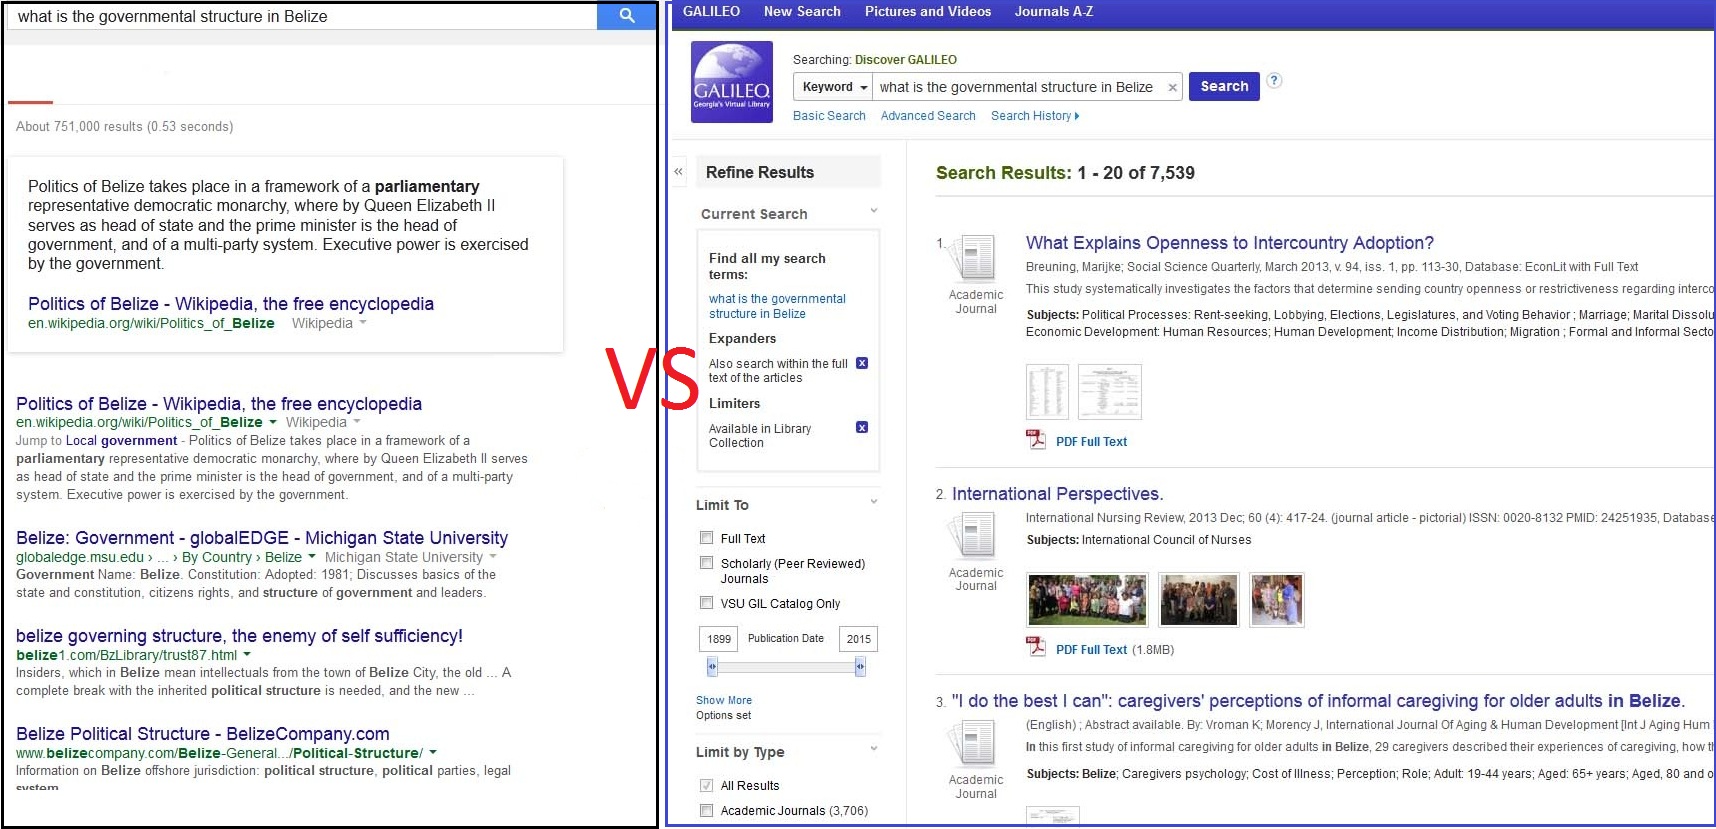Collapse the Current Search section chevron
The width and height of the screenshot is (1716, 829).
point(874,211)
